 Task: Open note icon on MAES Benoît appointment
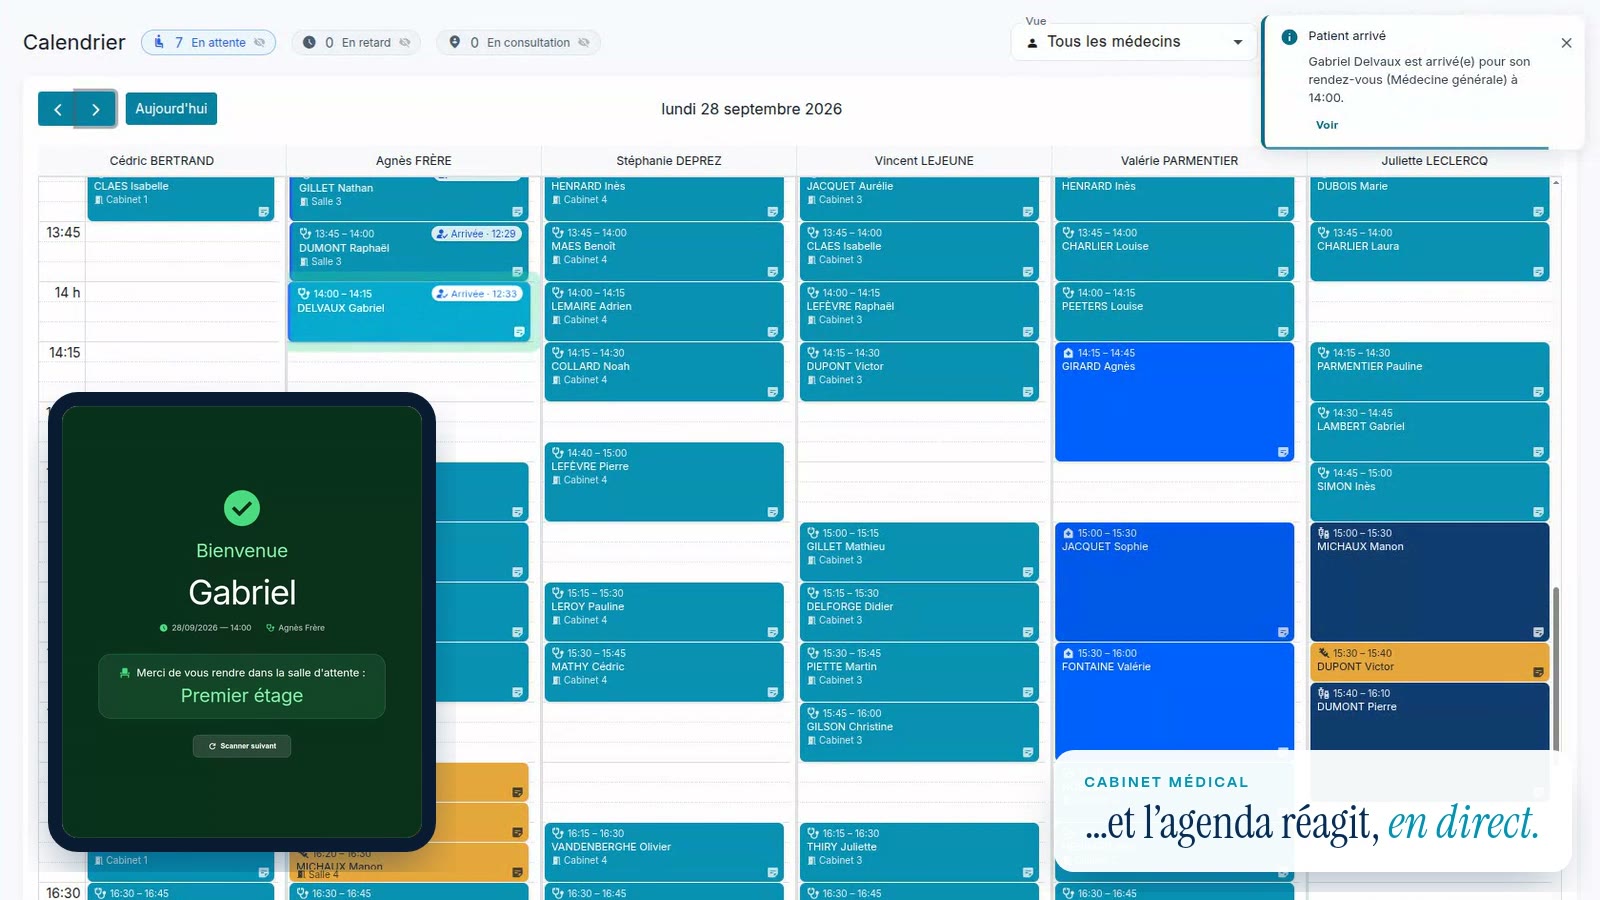(773, 272)
